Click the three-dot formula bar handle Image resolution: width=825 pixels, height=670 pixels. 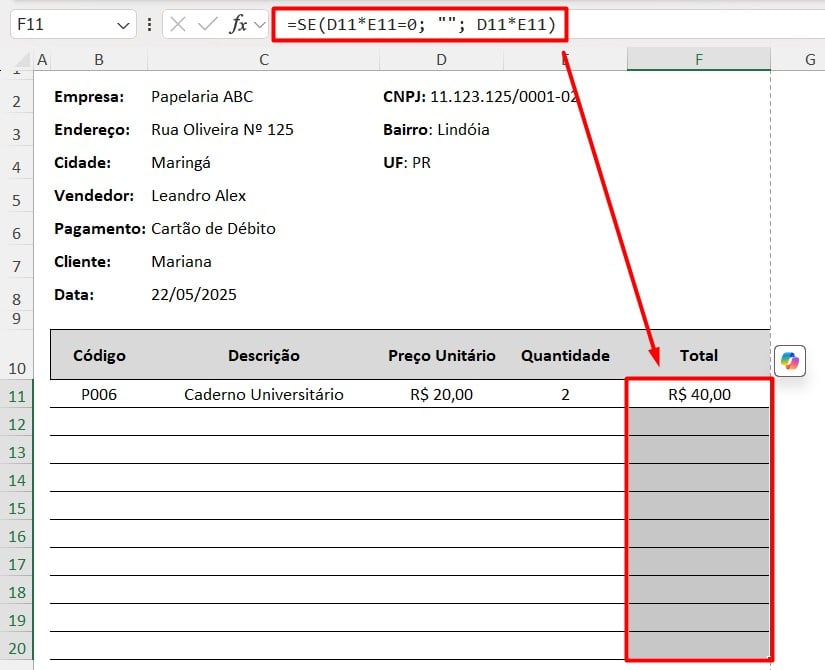[149, 25]
